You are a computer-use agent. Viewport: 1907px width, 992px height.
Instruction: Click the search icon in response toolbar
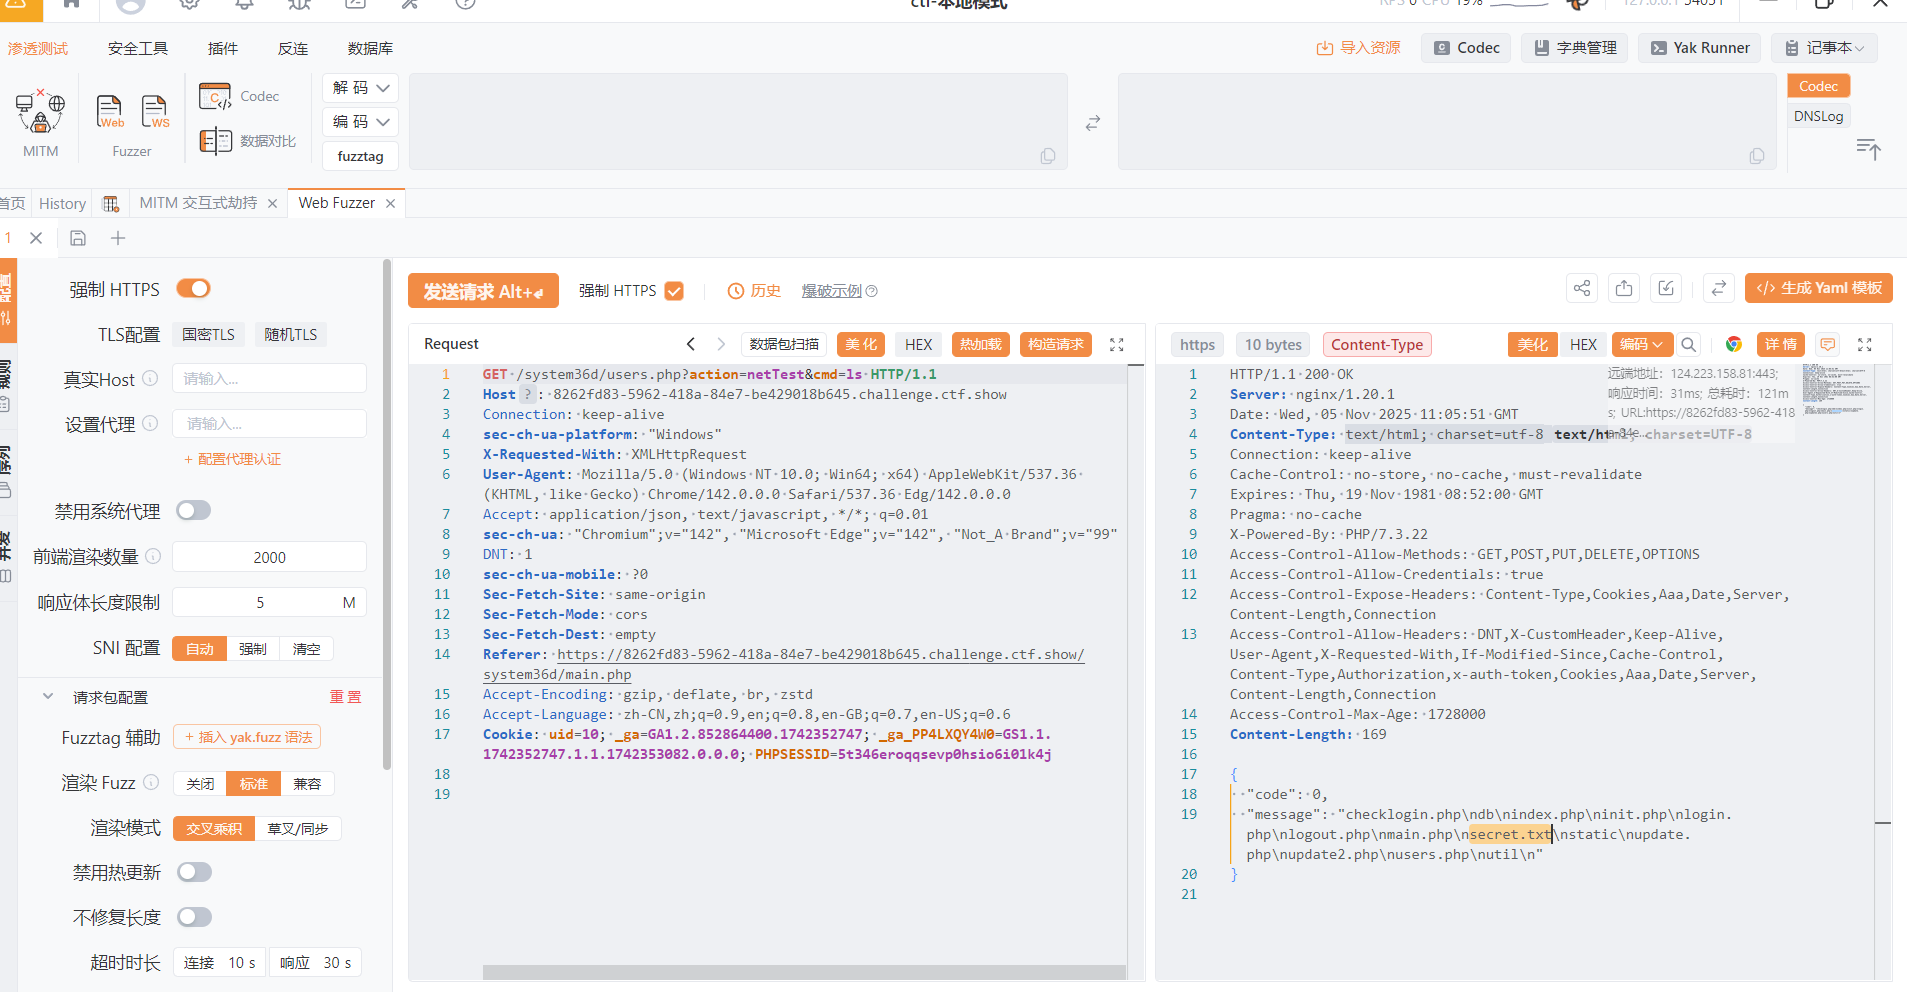(x=1688, y=344)
